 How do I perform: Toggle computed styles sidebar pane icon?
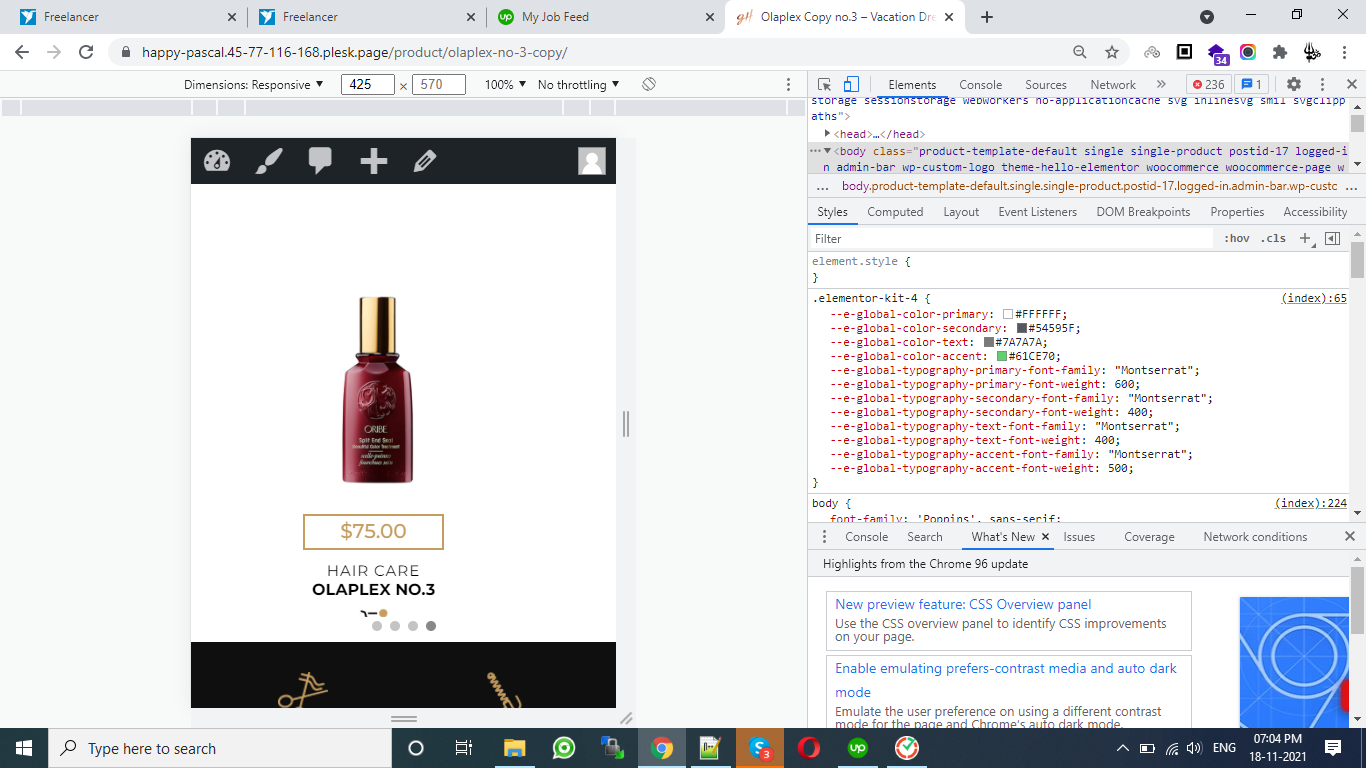[1332, 238]
